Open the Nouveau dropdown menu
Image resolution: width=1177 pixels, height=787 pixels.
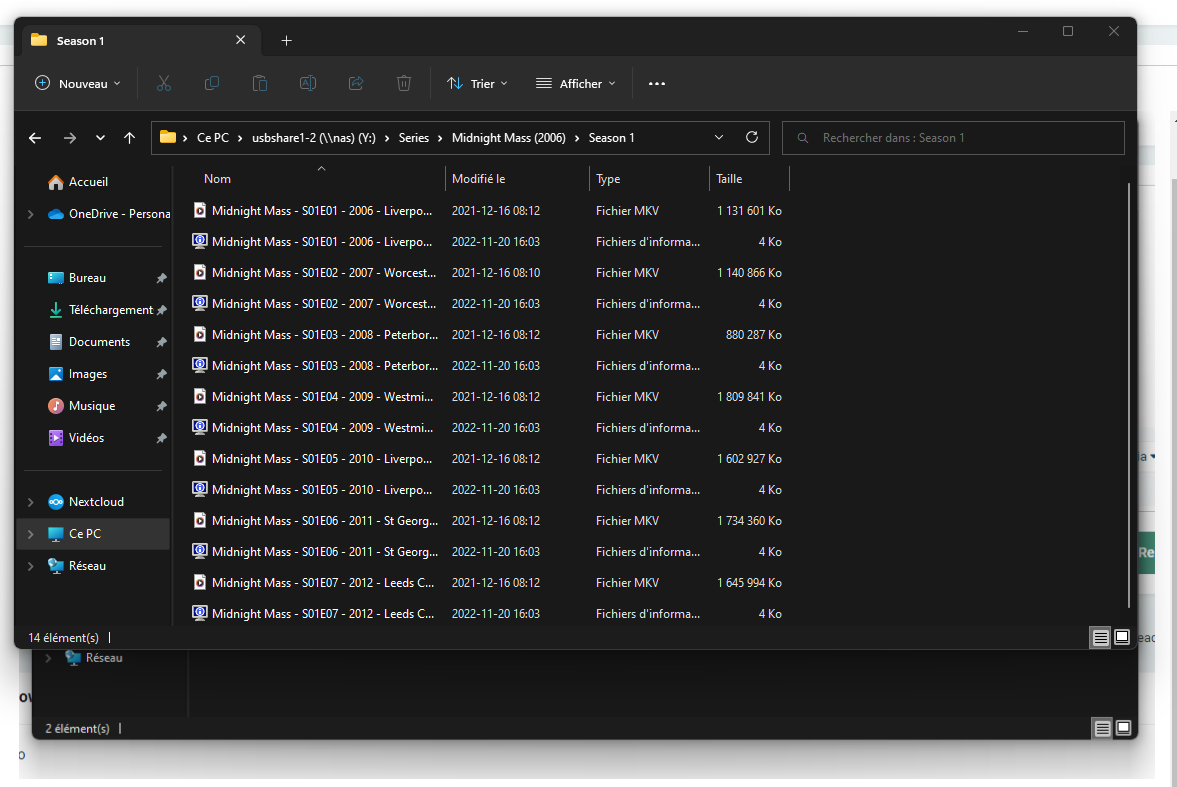[78, 84]
